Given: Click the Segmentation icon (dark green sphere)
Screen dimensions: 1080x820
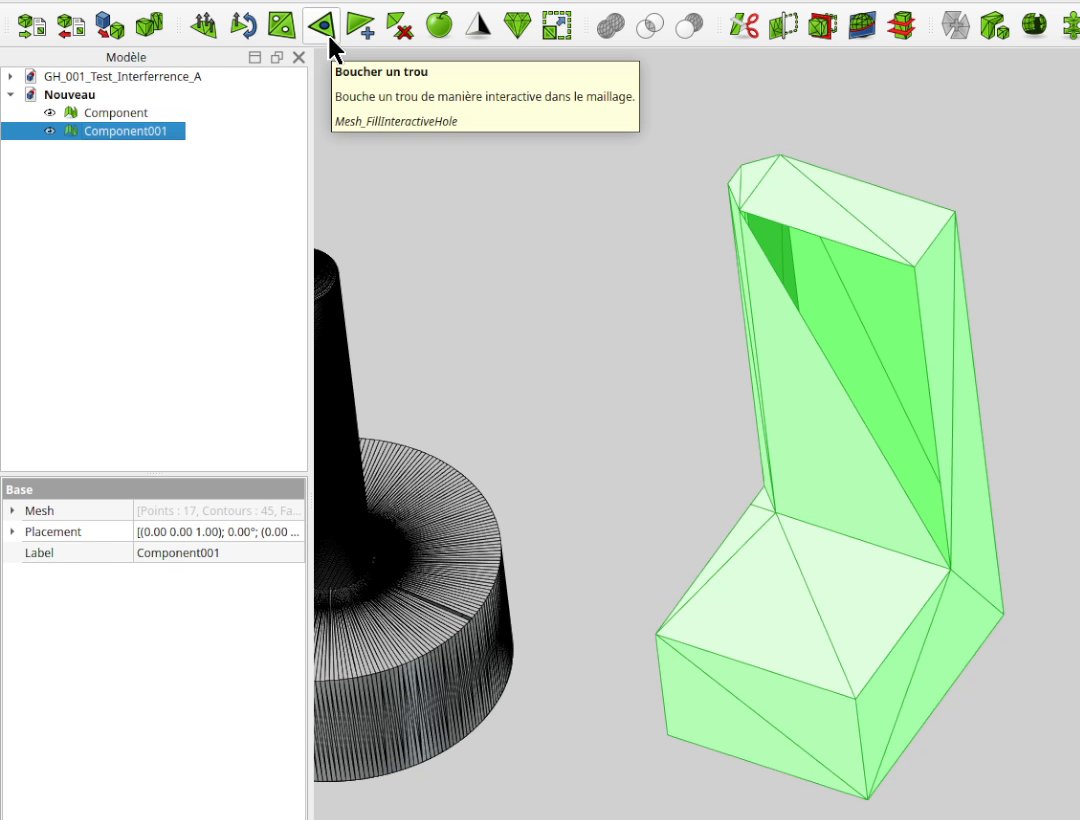Looking at the screenshot, I should pos(1033,25).
